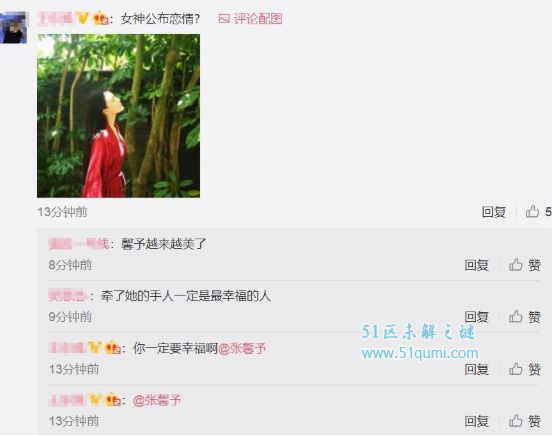The height and width of the screenshot is (436, 552).
Task: Click 回复 for the 你一定要幸福啊 reply
Action: [476, 369]
